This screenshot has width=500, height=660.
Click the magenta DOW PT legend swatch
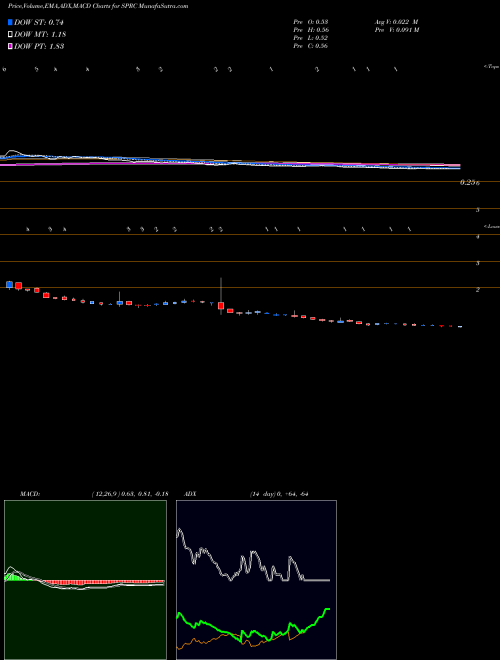10,46
